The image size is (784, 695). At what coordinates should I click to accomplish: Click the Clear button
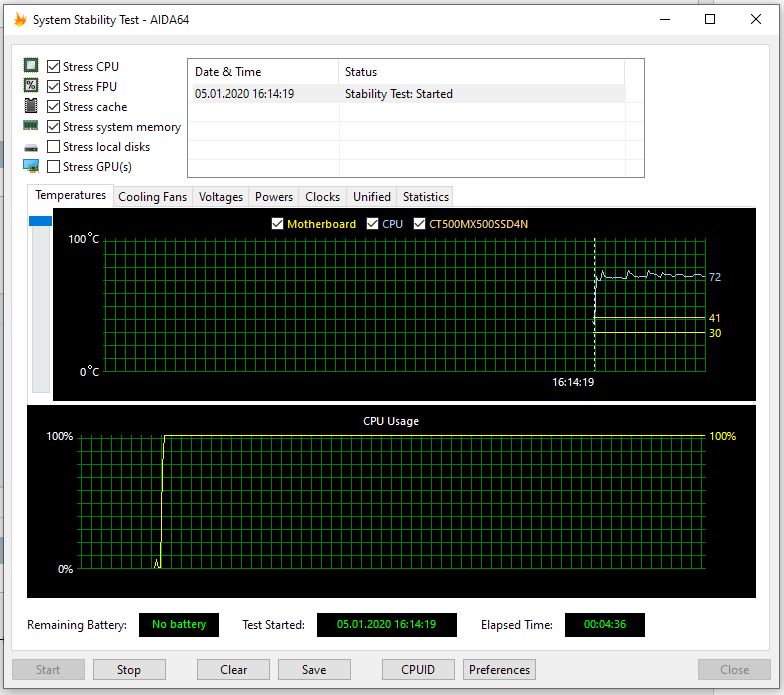(x=234, y=670)
